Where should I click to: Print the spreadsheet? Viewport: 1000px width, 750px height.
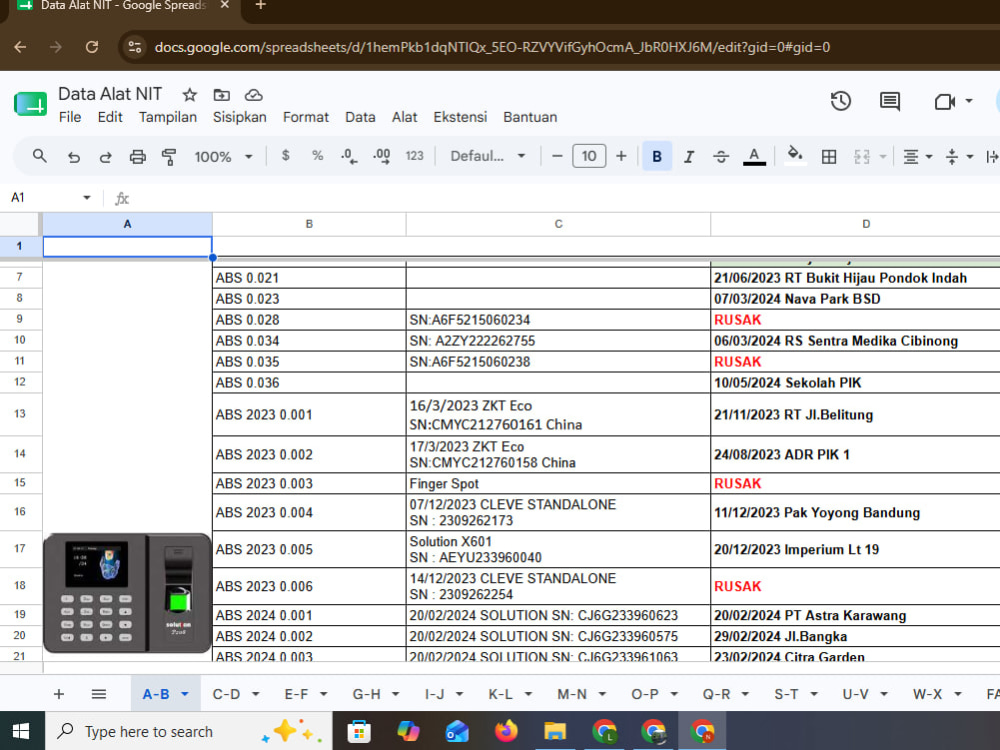coord(138,157)
